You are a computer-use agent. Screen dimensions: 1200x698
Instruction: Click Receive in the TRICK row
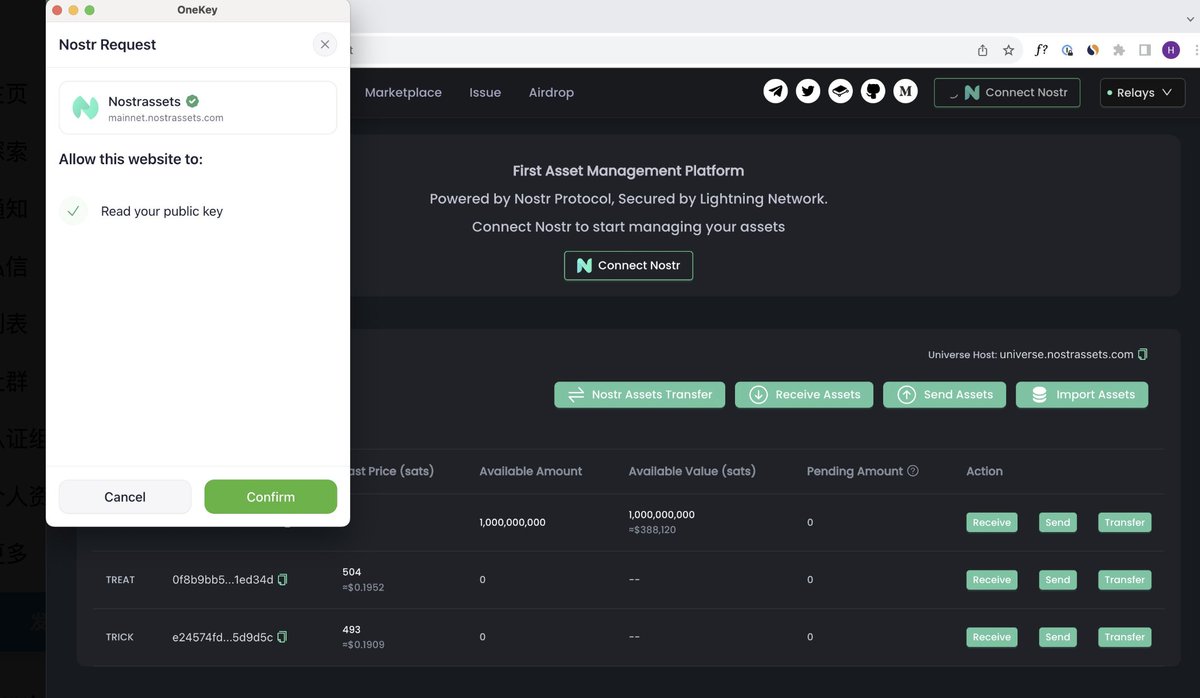tap(992, 637)
